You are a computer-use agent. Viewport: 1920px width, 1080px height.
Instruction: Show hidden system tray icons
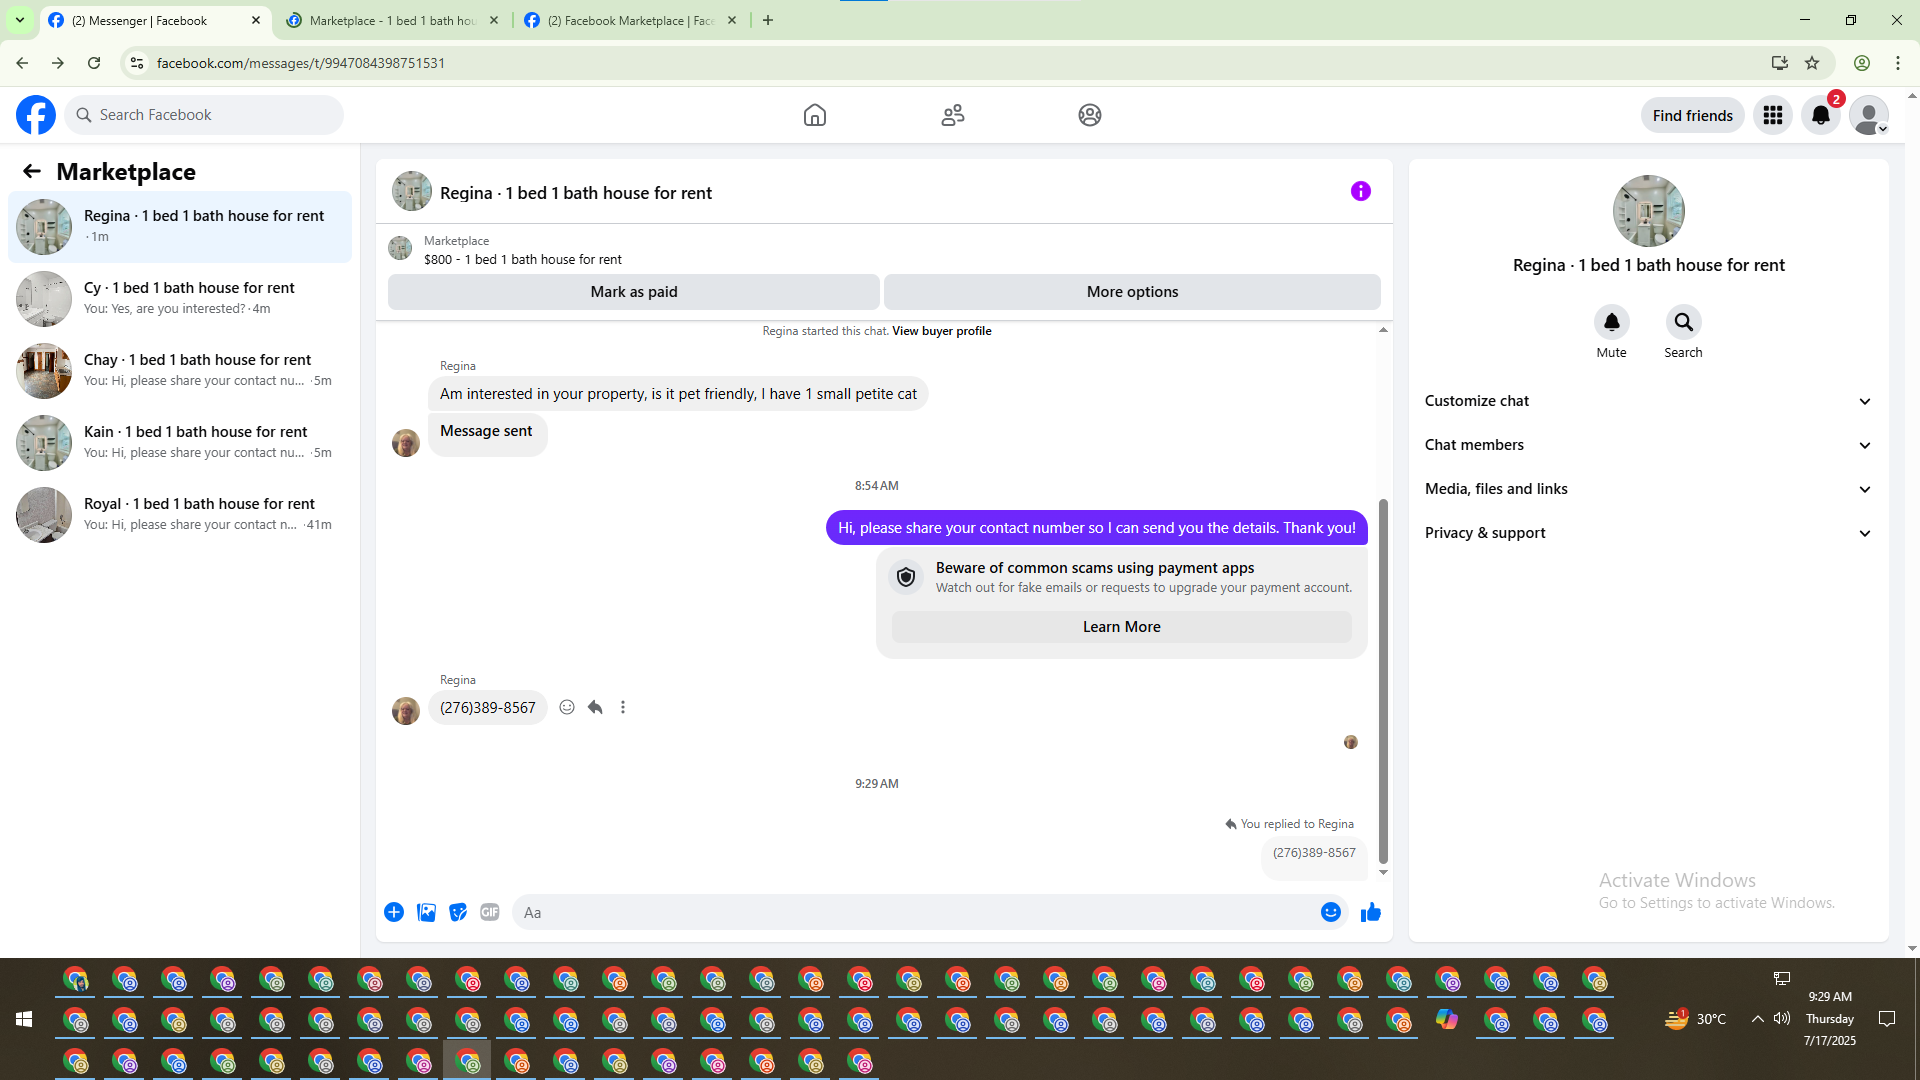[x=1757, y=1019]
